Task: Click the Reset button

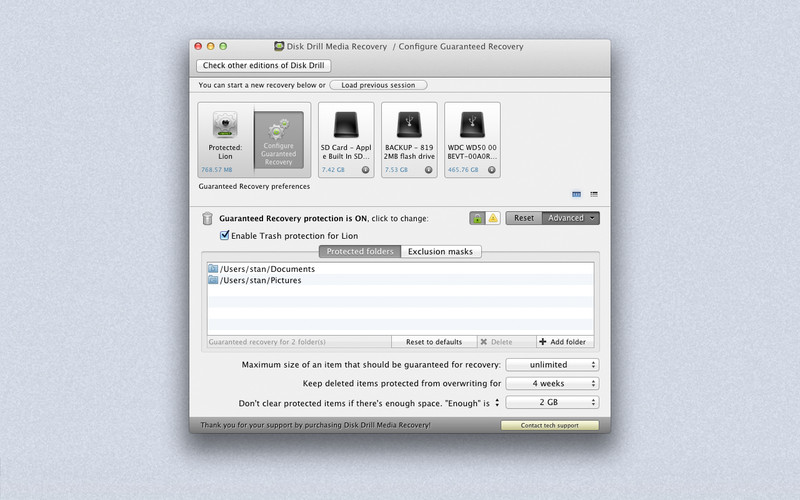Action: pyautogui.click(x=523, y=218)
